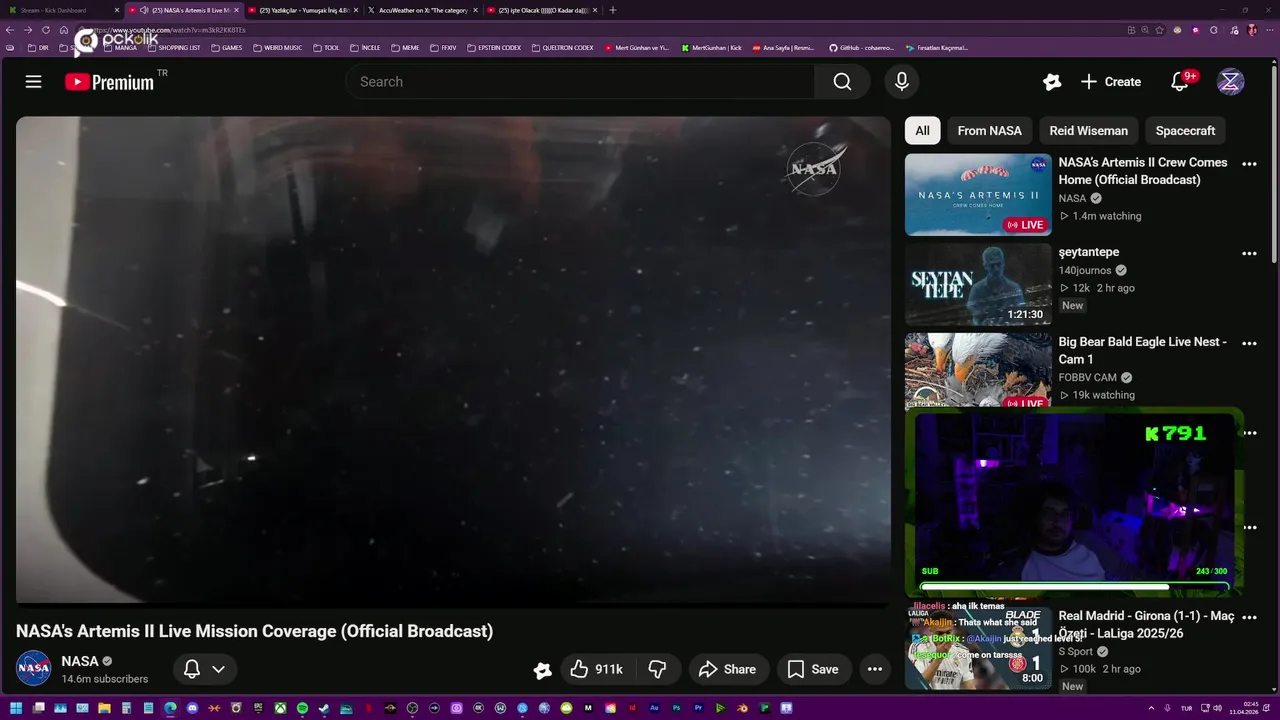Switch to AccuWeather on X tab
The height and width of the screenshot is (720, 1280).
[x=422, y=10]
